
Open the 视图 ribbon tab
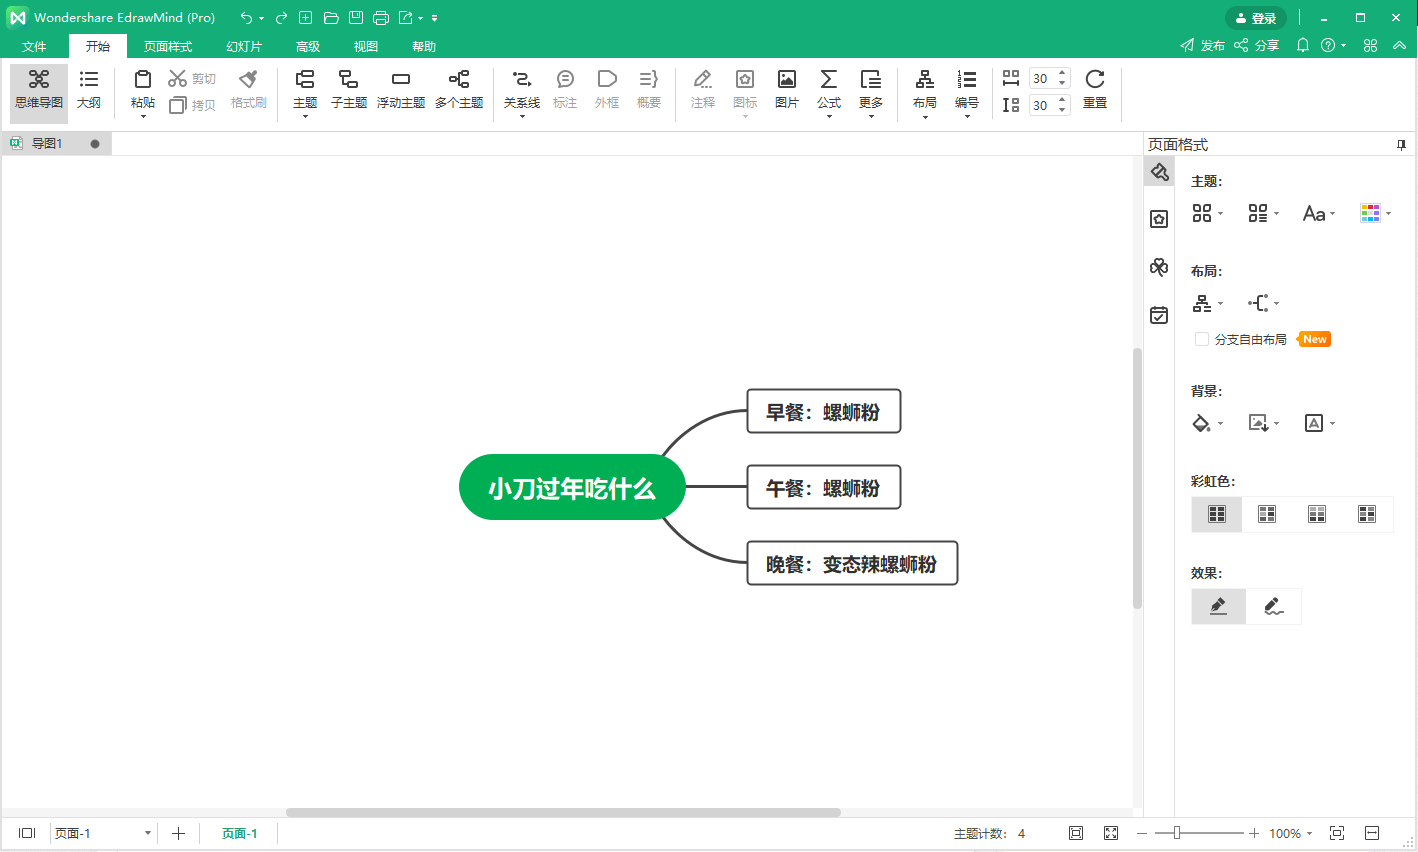pyautogui.click(x=365, y=46)
